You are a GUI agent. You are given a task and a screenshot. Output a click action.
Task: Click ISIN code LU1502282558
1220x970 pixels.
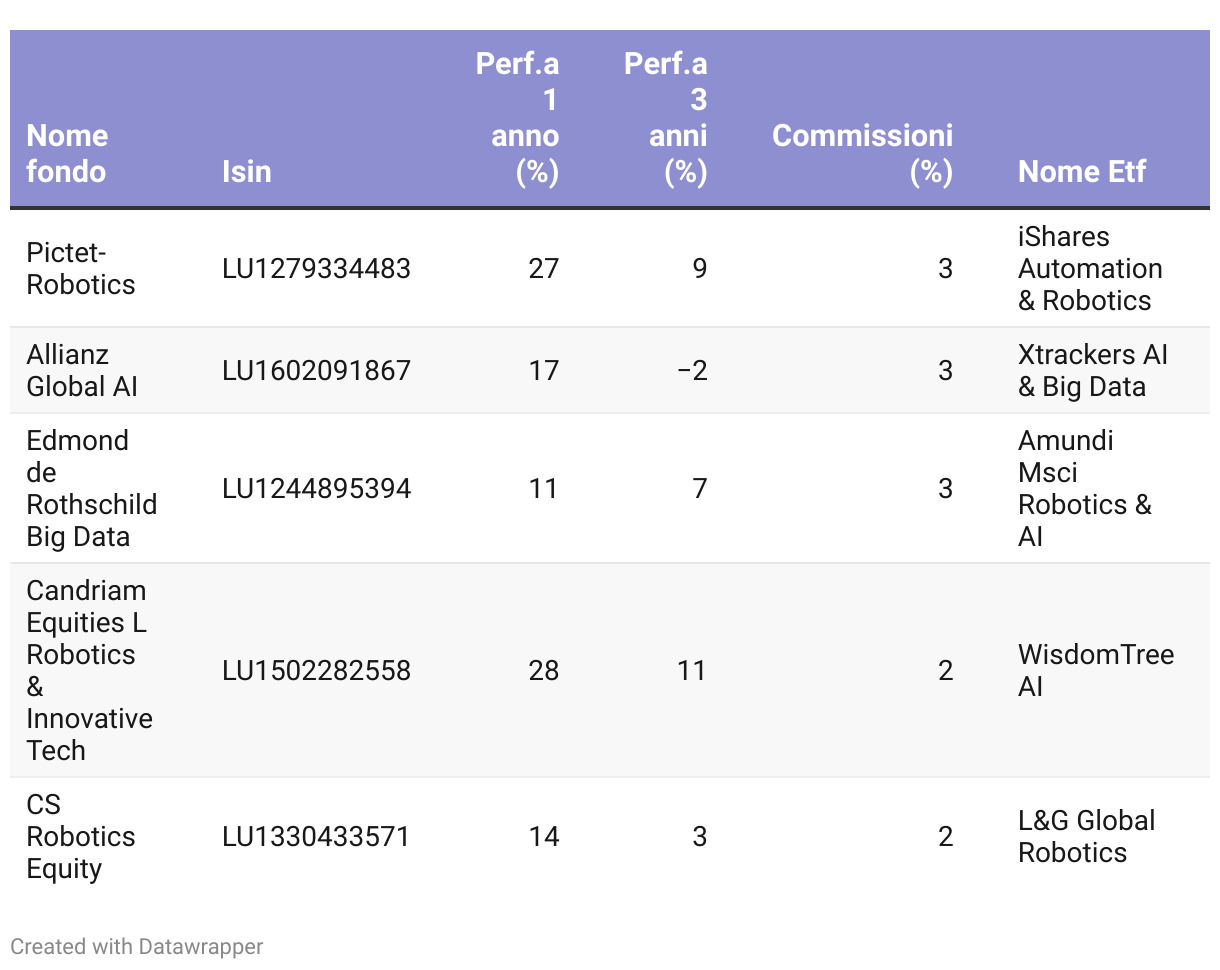(x=316, y=670)
